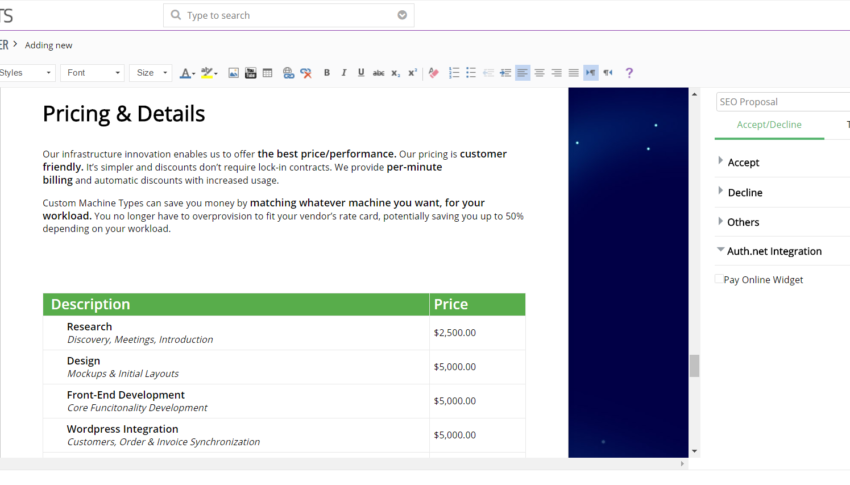Clear formatting with the eraser icon

433,73
